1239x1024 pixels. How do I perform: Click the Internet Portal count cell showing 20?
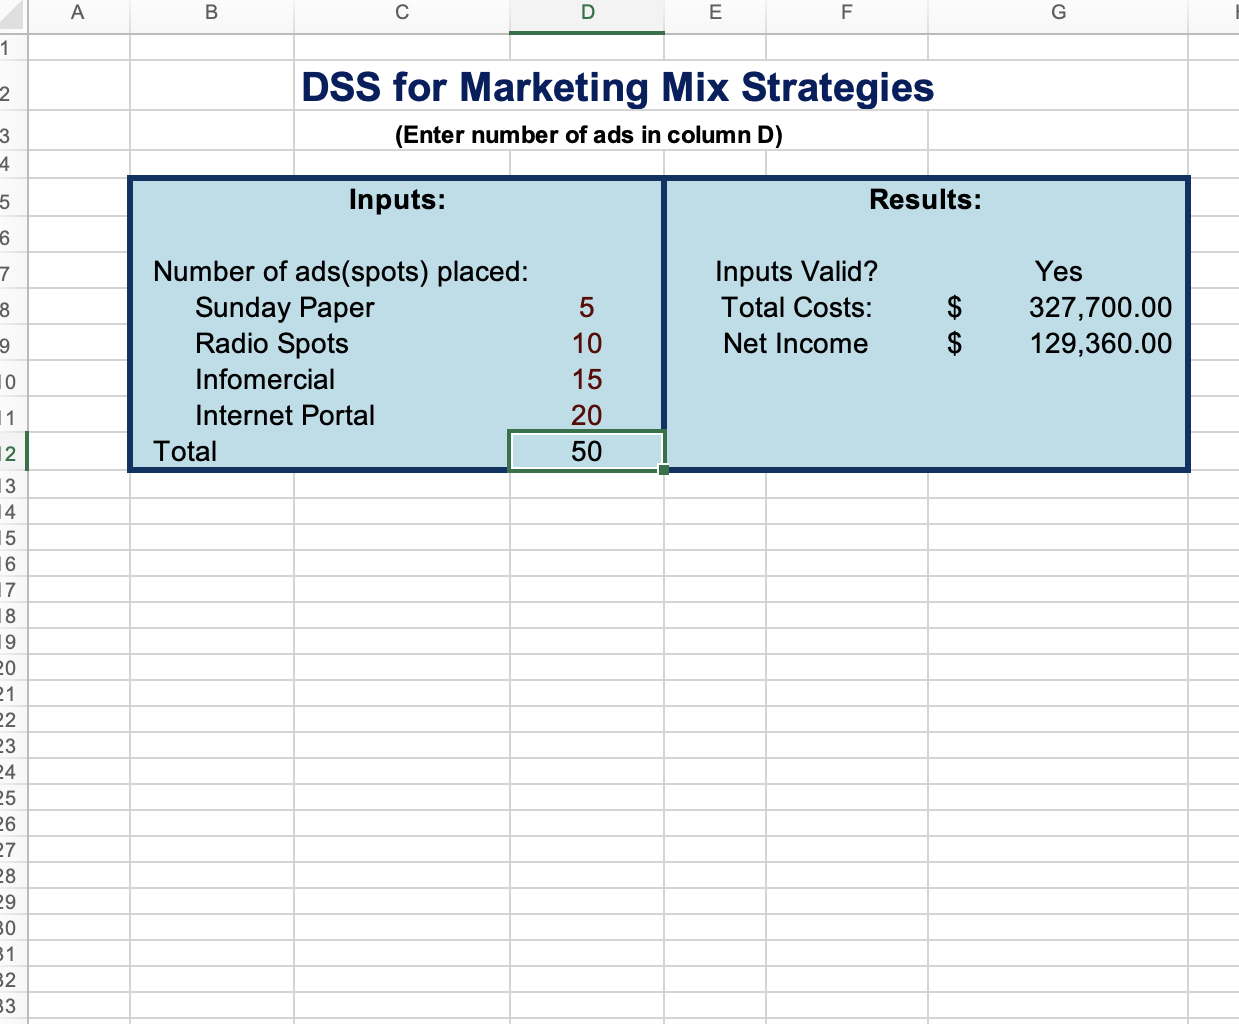[x=586, y=415]
